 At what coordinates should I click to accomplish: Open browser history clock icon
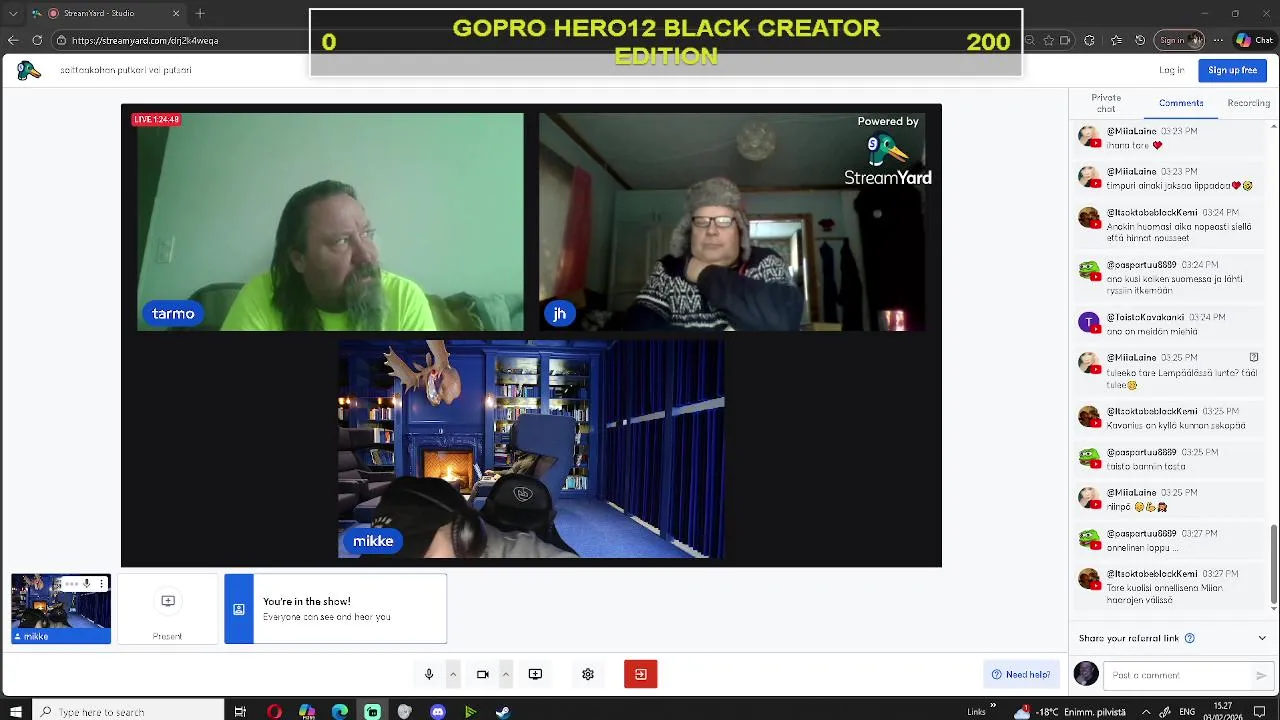1140,41
